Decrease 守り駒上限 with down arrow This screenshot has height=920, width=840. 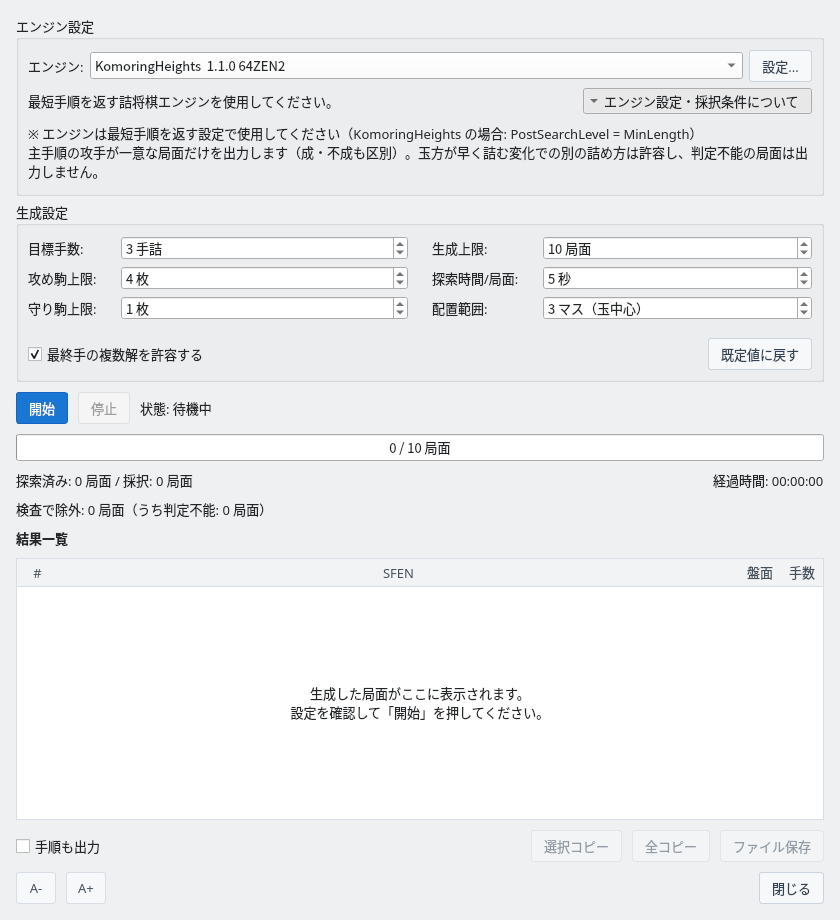pyautogui.click(x=400, y=313)
